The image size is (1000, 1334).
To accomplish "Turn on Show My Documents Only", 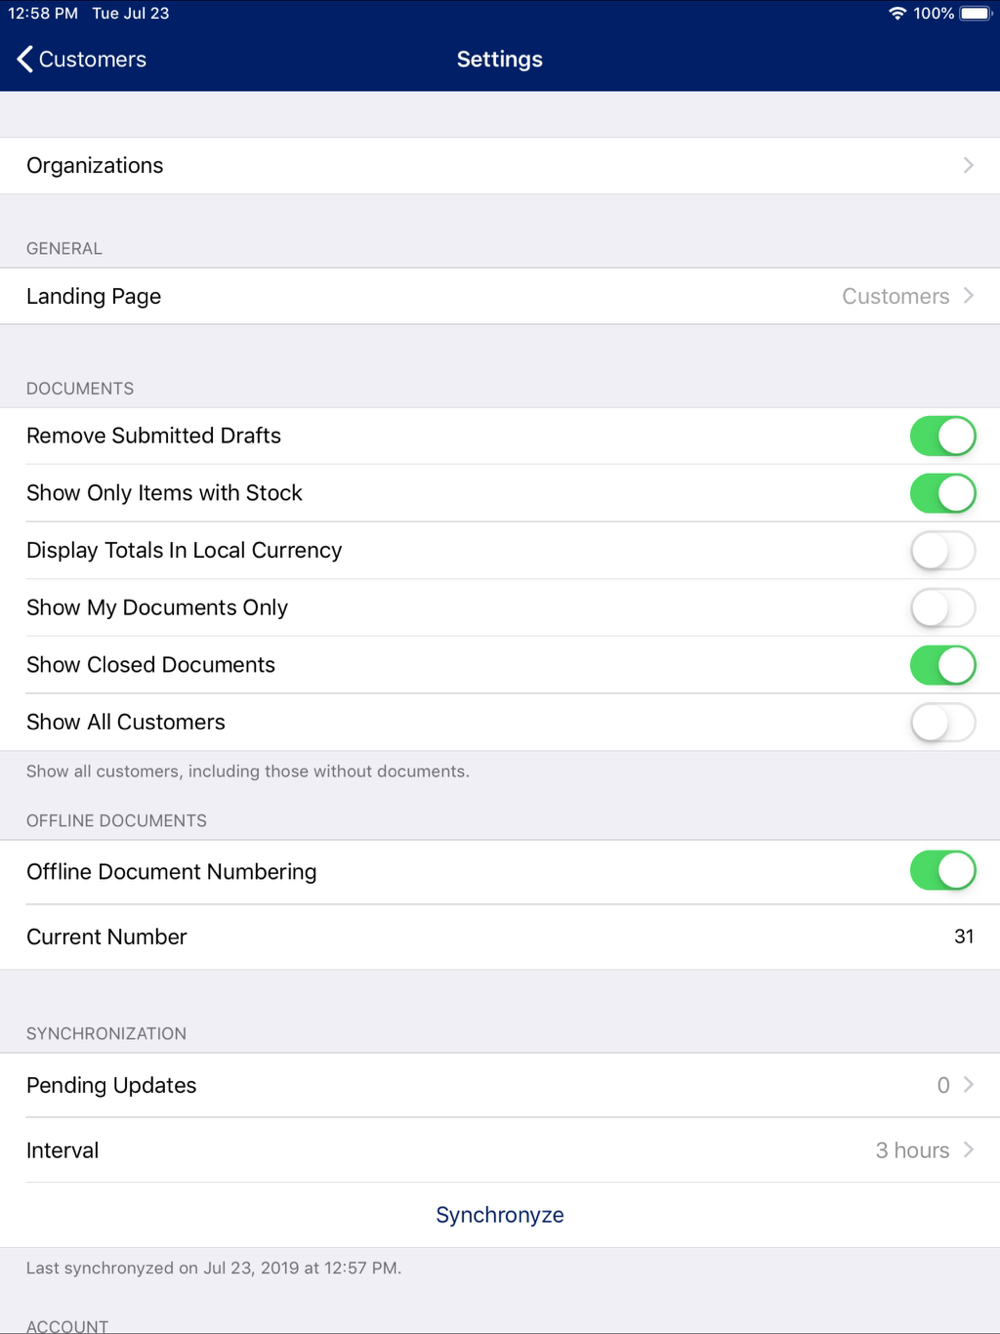I will (943, 607).
